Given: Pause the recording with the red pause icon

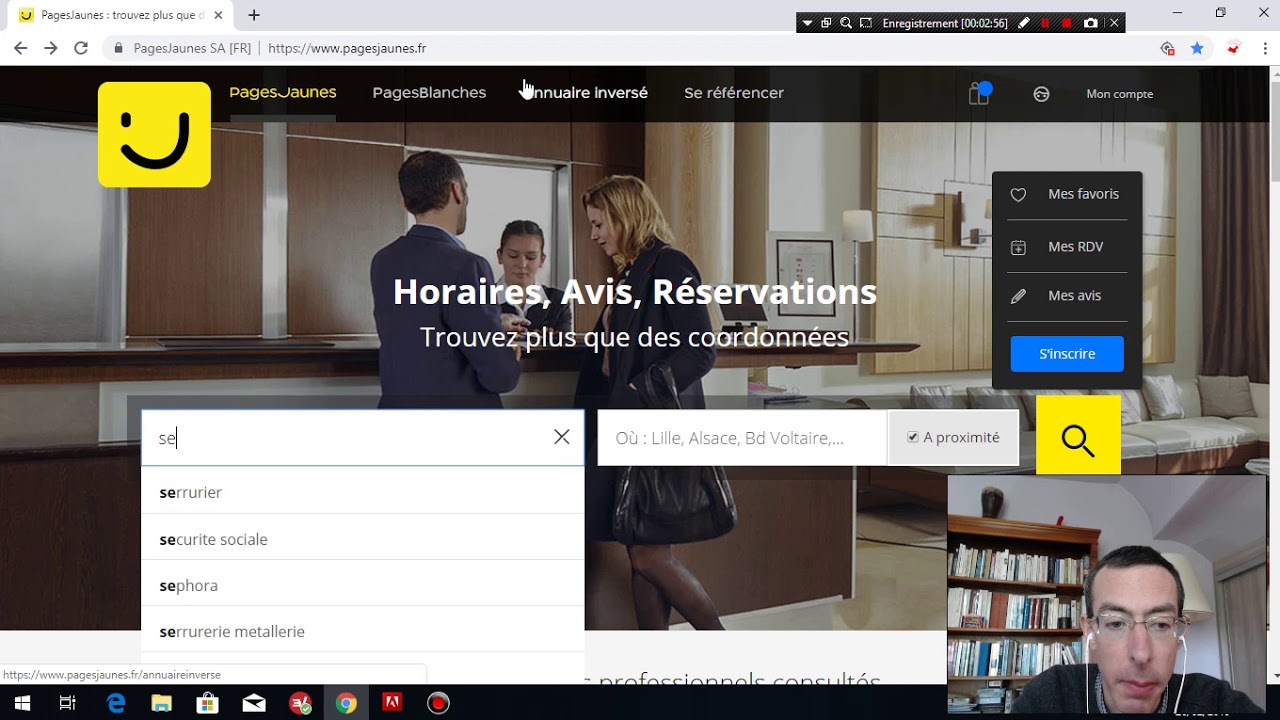Looking at the screenshot, I should 1046,23.
